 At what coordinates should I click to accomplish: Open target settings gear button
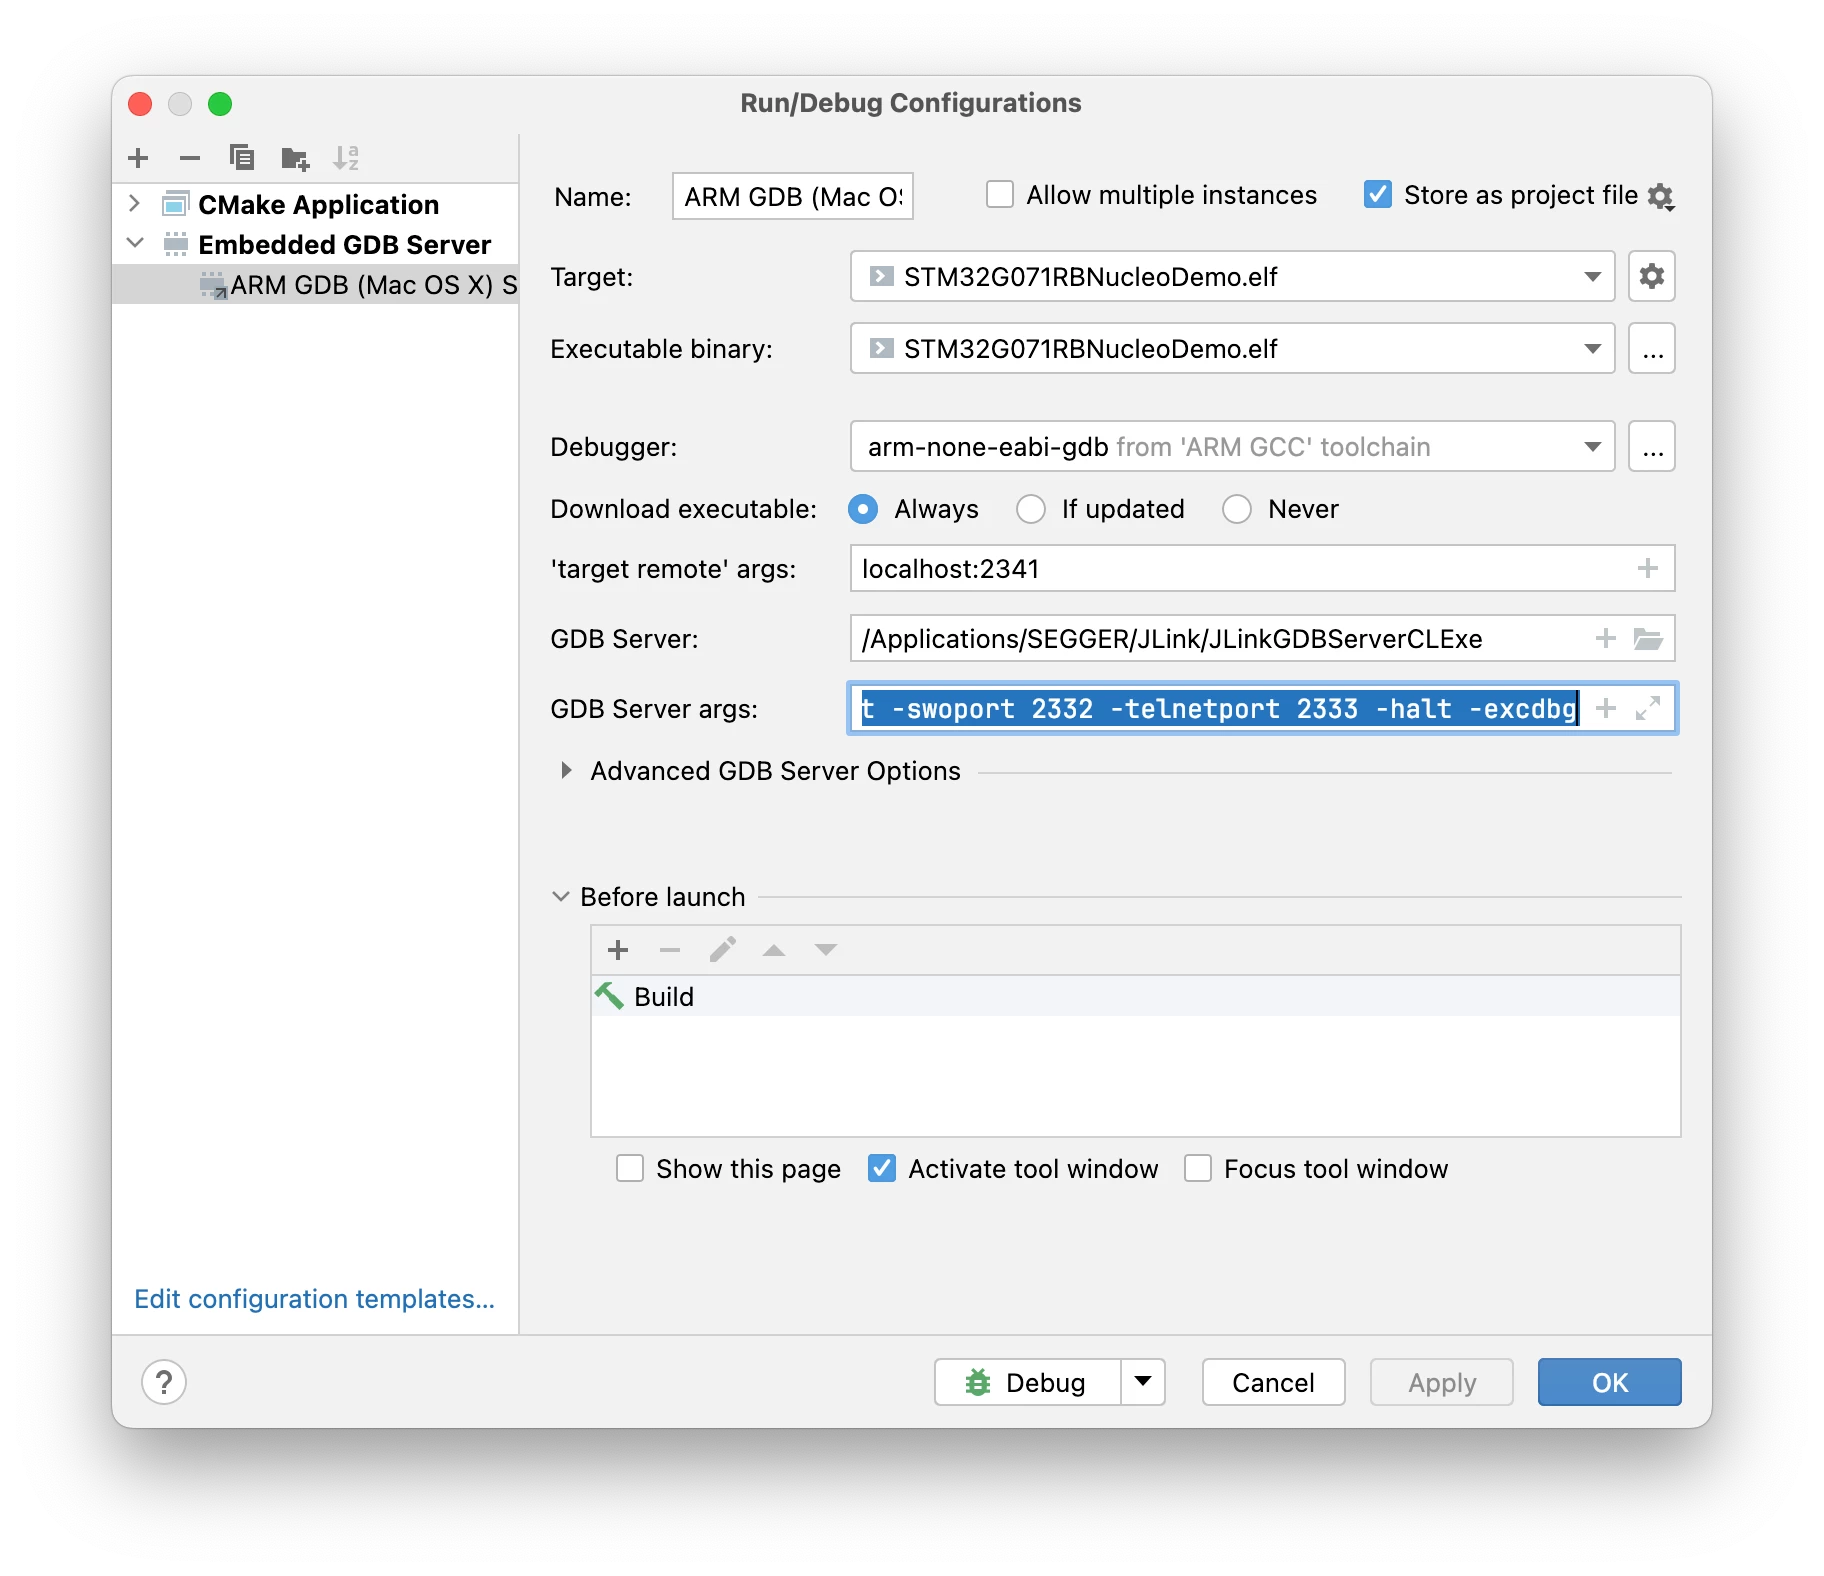[x=1651, y=276]
